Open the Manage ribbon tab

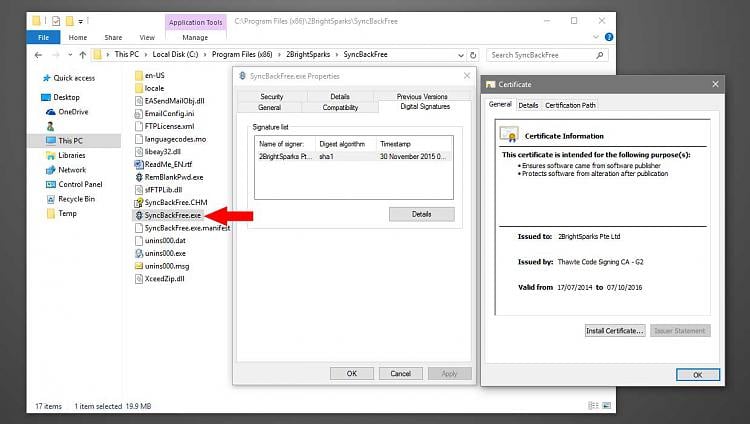195,37
